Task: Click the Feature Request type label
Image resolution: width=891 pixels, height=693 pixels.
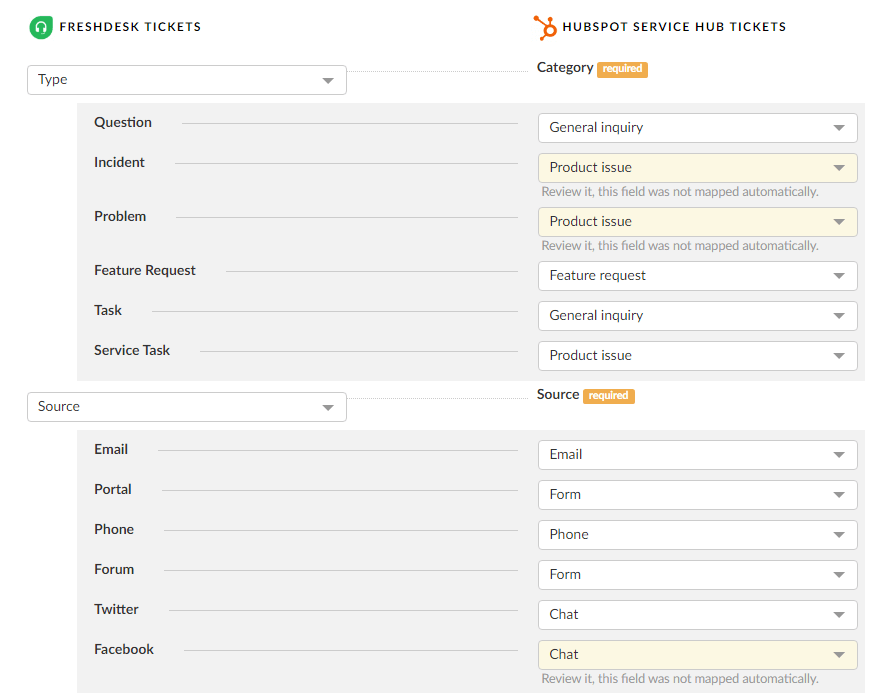Action: [145, 270]
